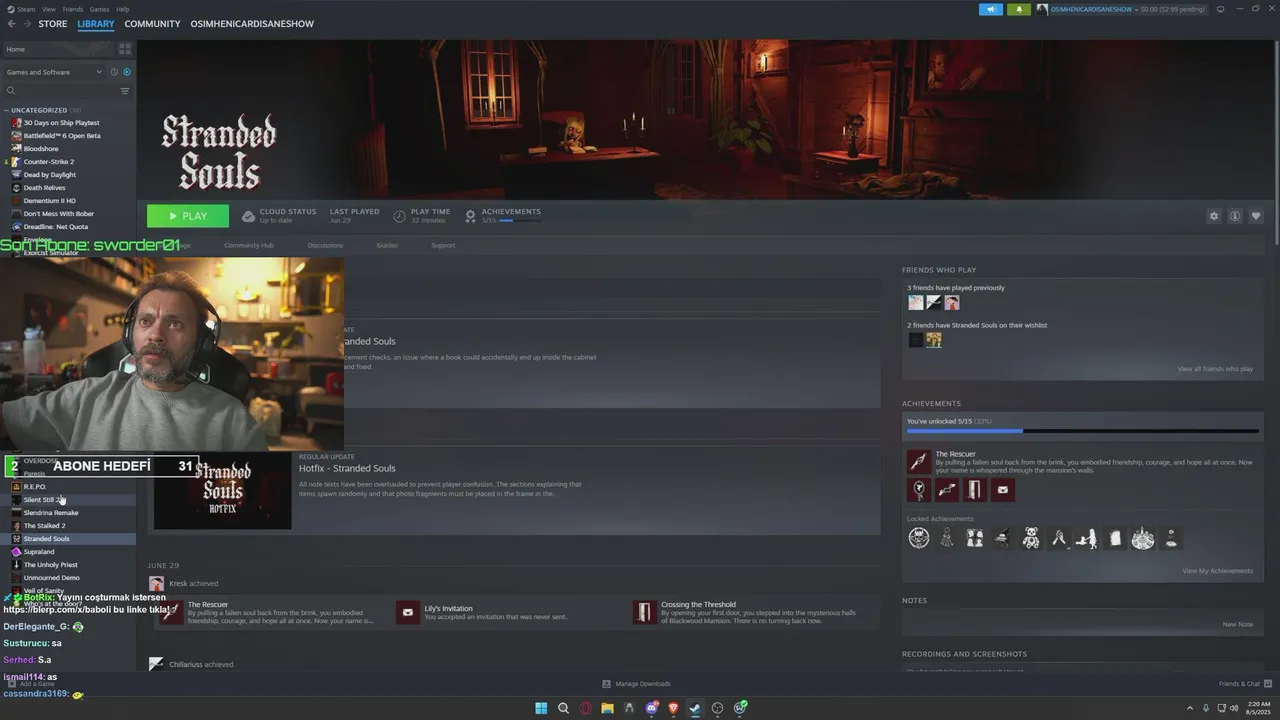This screenshot has width=1280, height=720.
Task: Toggle ready-to-play filter icon
Action: (x=127, y=72)
